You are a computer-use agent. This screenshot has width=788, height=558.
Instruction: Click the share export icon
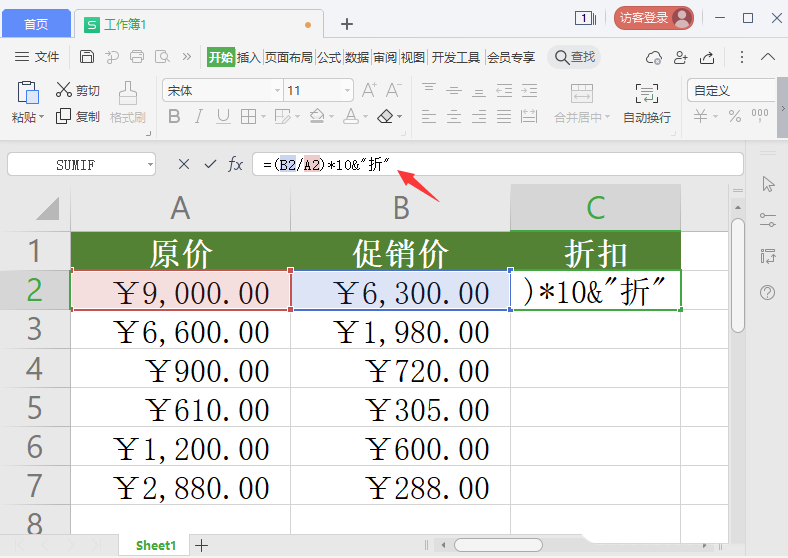(x=707, y=57)
